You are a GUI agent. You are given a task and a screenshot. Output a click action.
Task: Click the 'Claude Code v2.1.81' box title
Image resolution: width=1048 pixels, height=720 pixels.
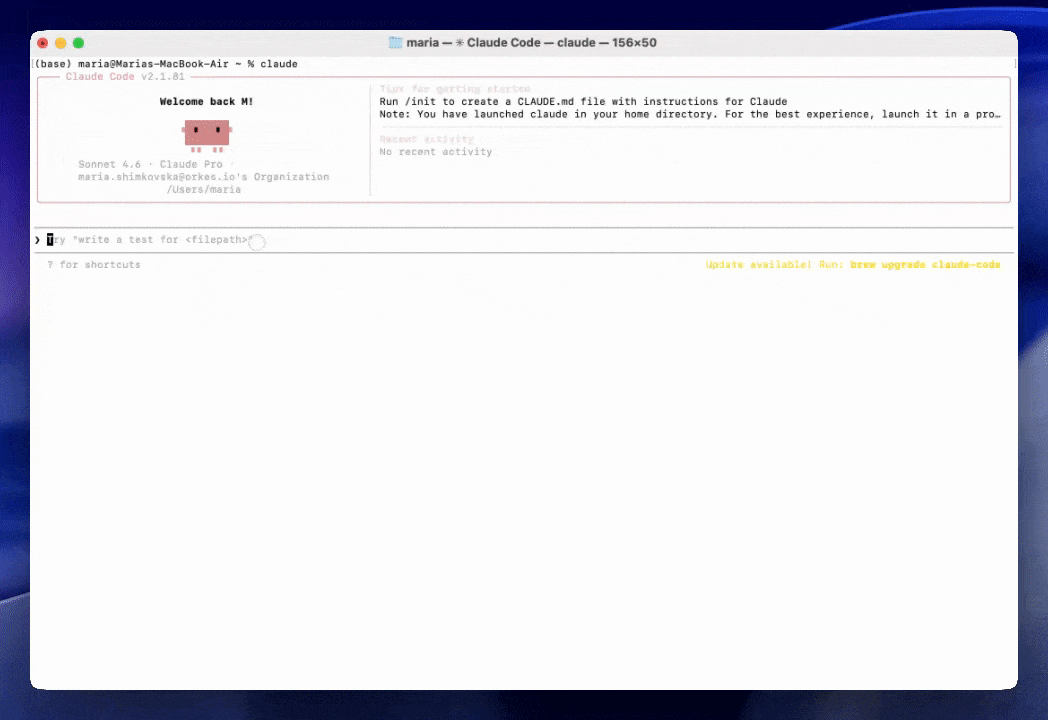125,76
